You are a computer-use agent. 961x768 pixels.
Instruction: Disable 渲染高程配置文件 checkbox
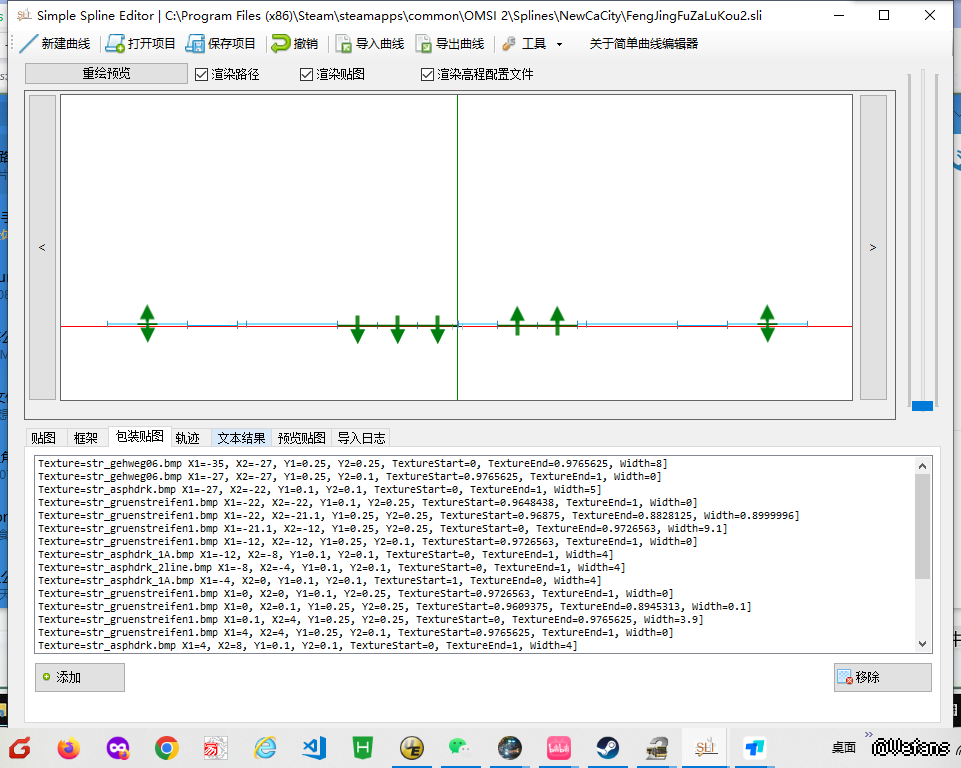[x=428, y=75]
